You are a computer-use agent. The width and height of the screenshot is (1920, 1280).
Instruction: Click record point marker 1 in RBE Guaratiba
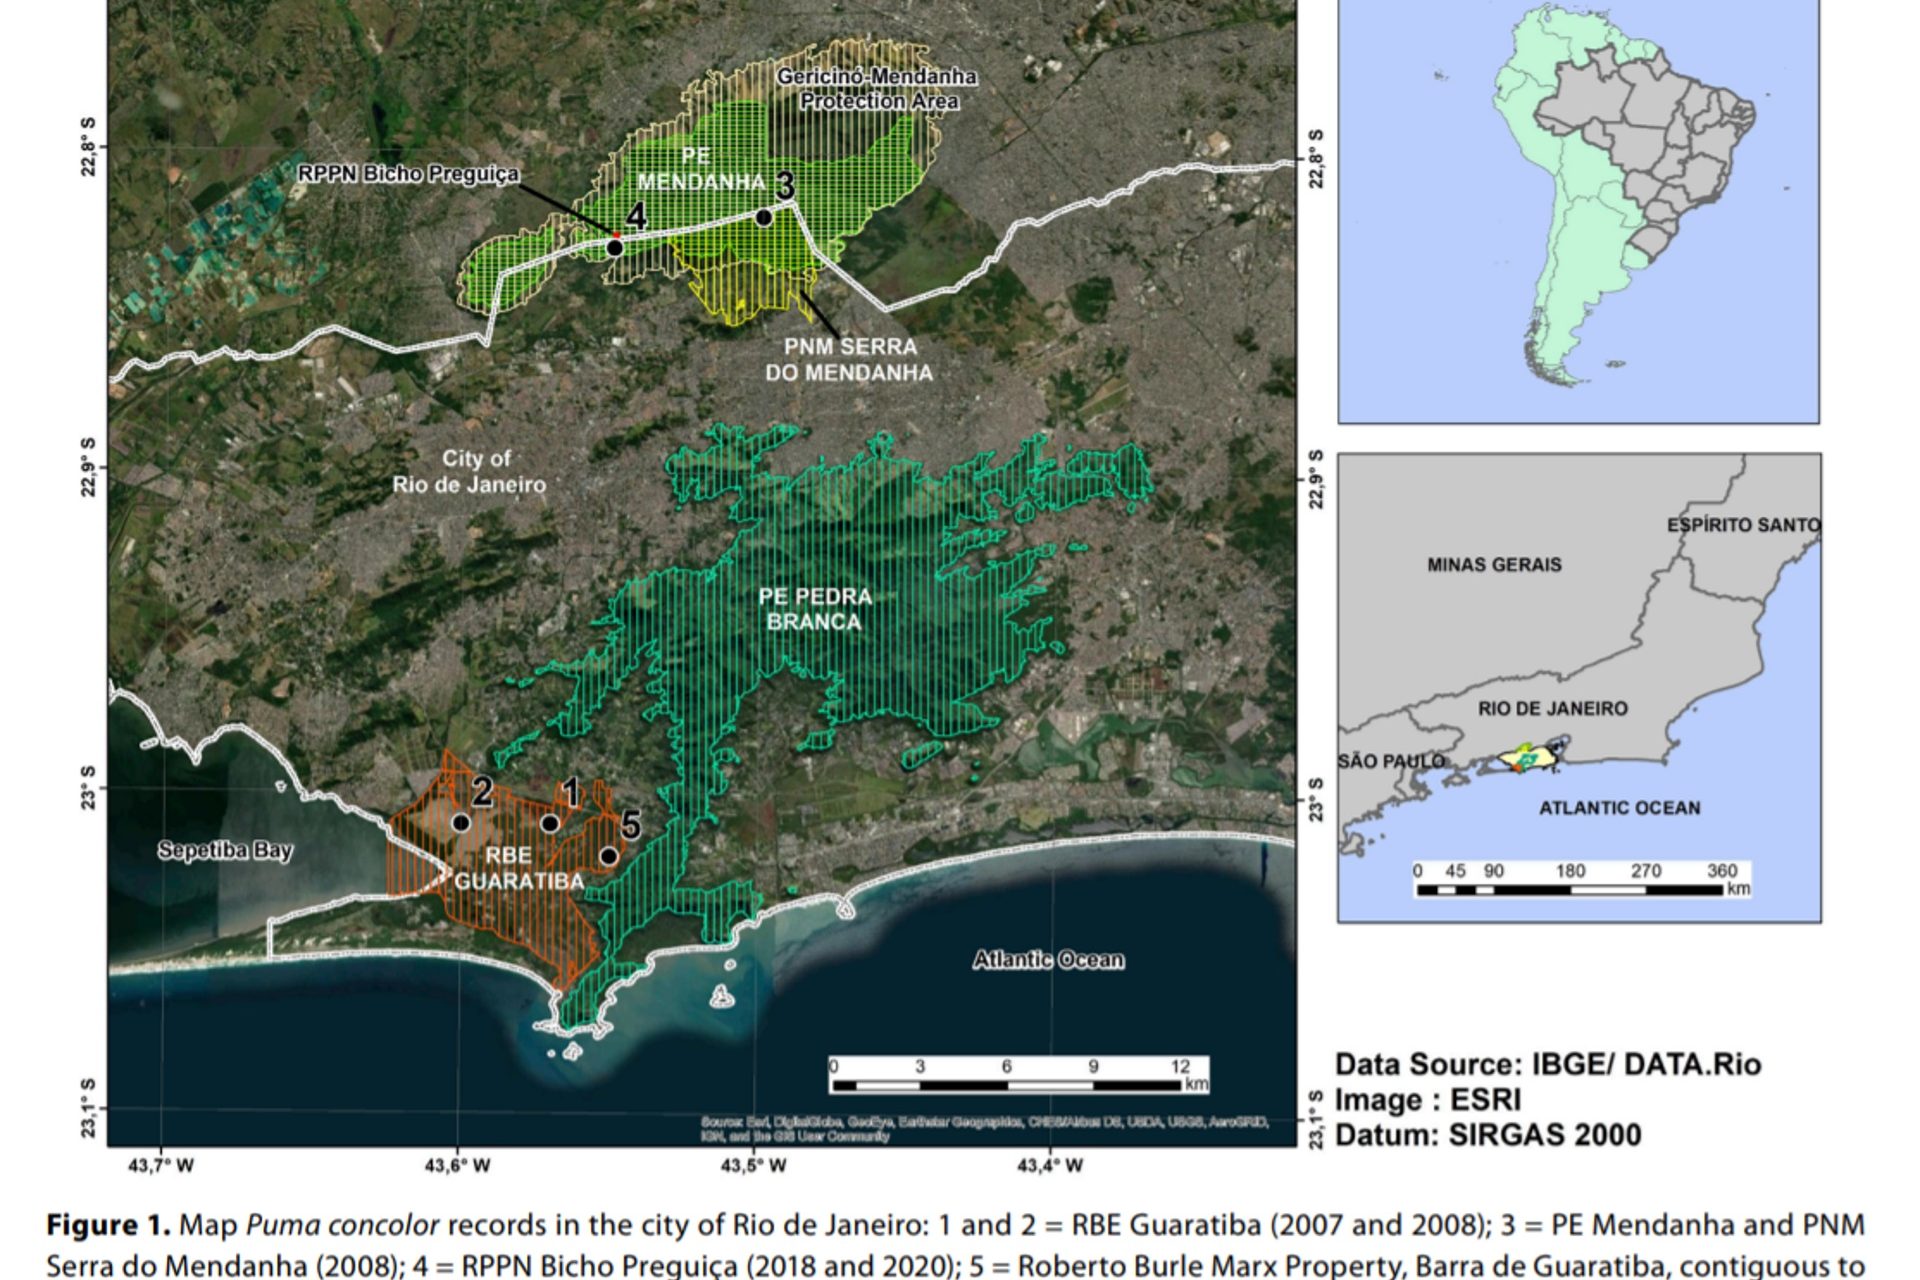[549, 823]
